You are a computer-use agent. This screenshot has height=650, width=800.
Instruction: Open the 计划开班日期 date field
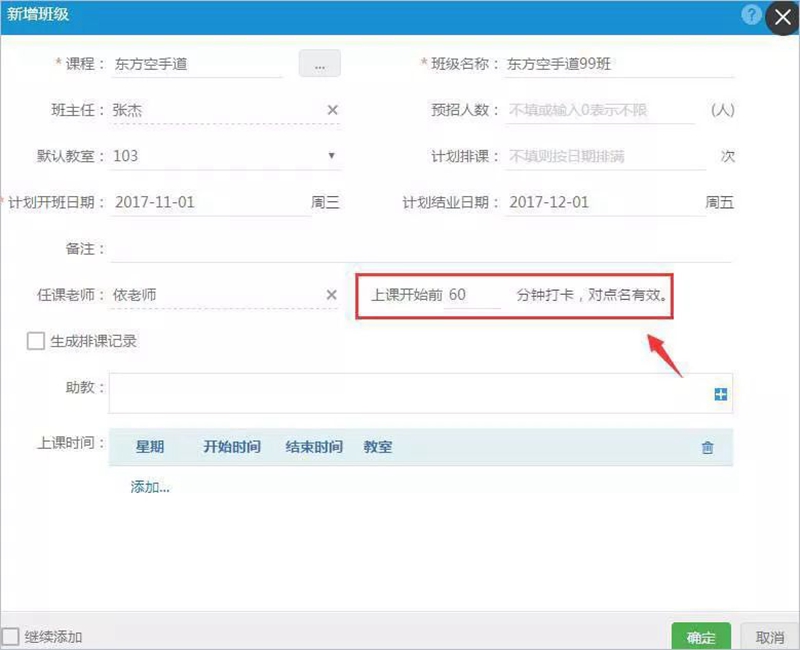210,202
